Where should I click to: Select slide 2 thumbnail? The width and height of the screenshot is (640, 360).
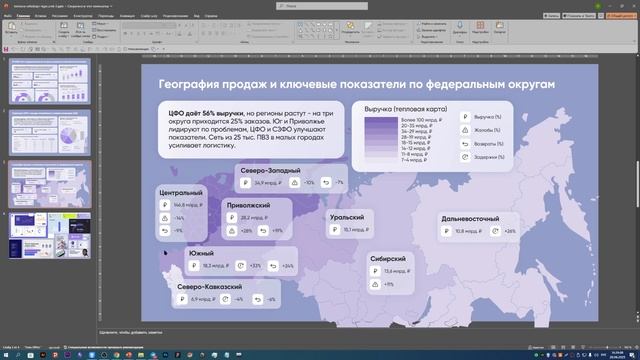[x=50, y=133]
